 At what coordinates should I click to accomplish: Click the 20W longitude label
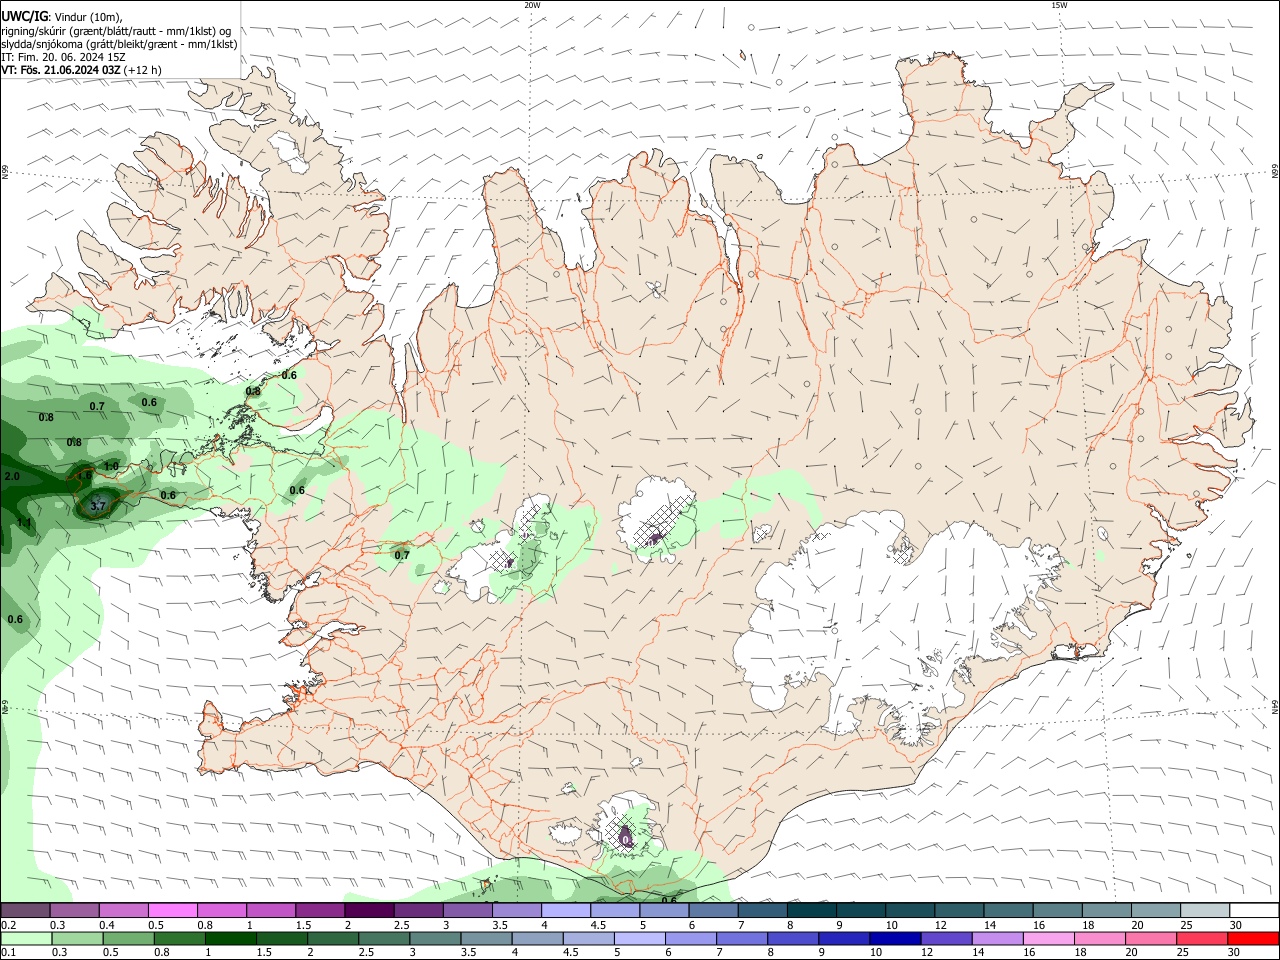click(532, 5)
